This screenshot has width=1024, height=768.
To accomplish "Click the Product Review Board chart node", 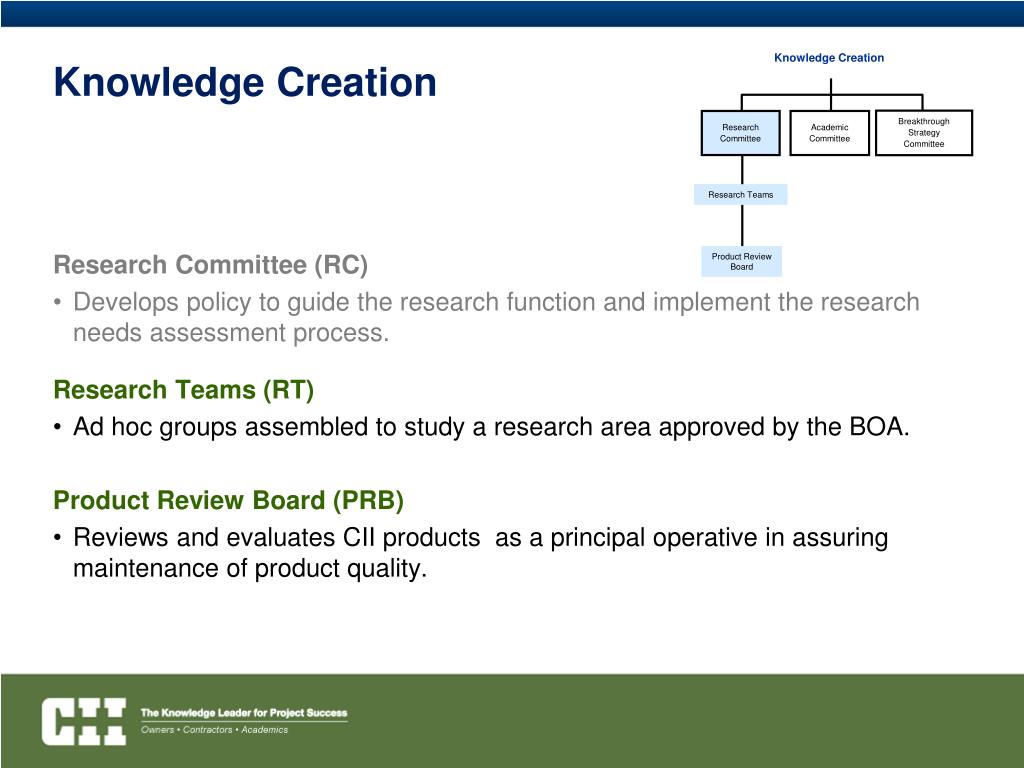I will 742,261.
